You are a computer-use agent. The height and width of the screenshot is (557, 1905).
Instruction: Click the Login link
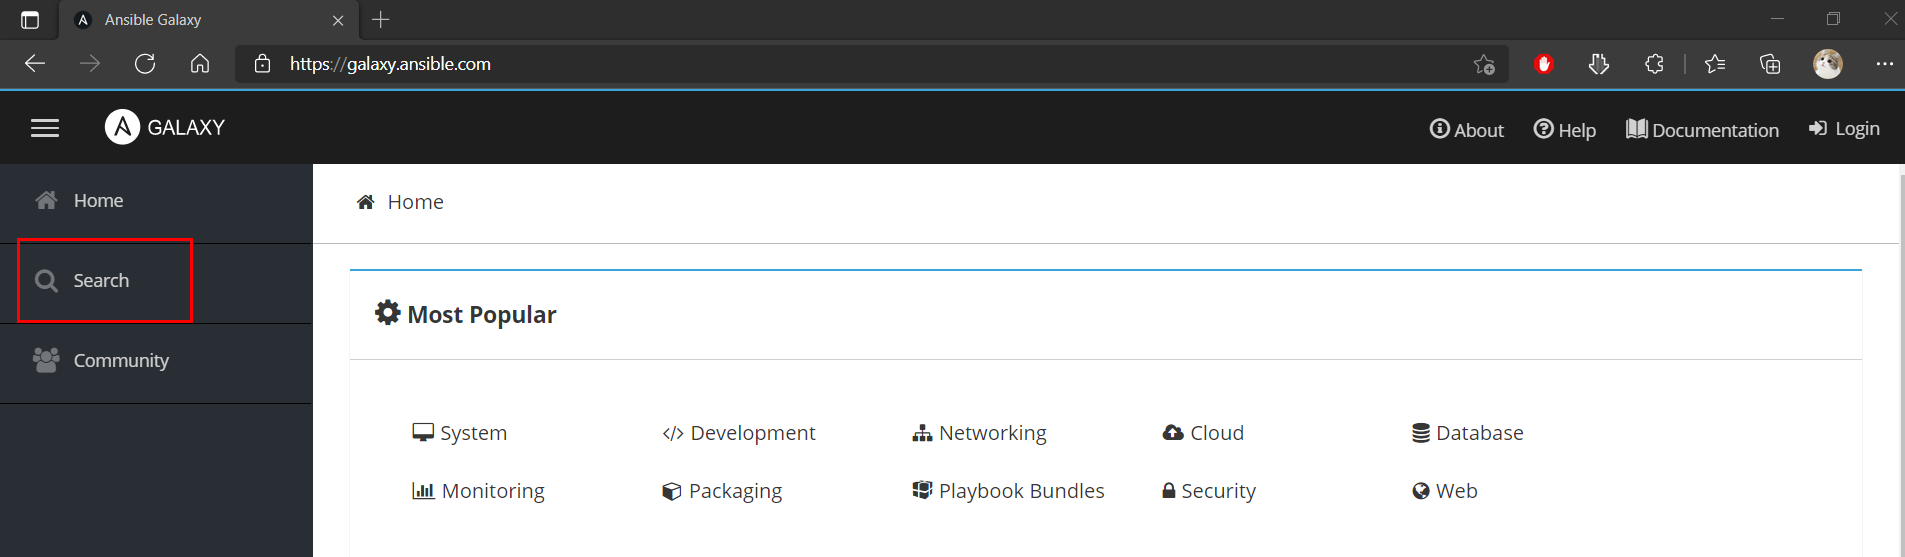pos(1844,129)
